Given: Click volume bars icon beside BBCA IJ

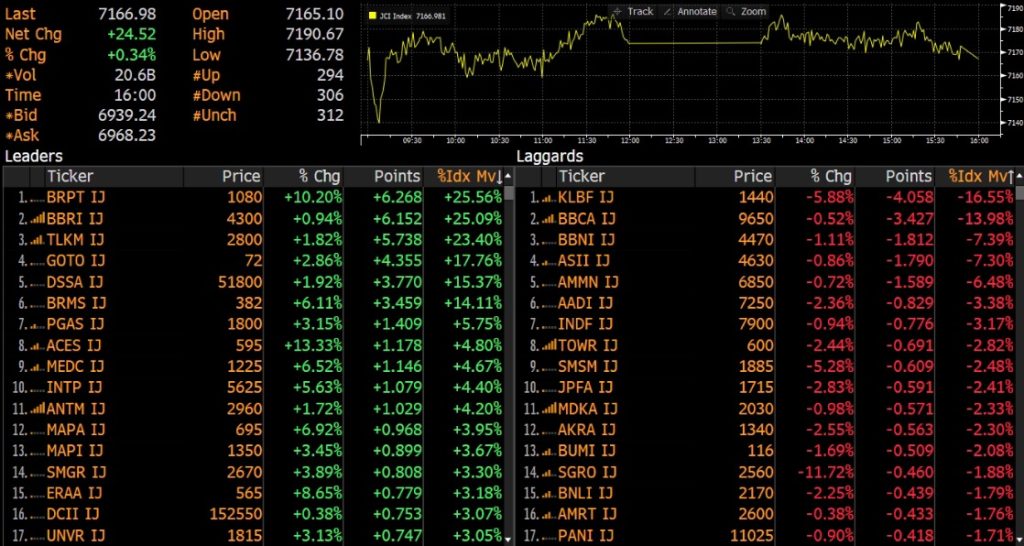Looking at the screenshot, I should [x=549, y=219].
